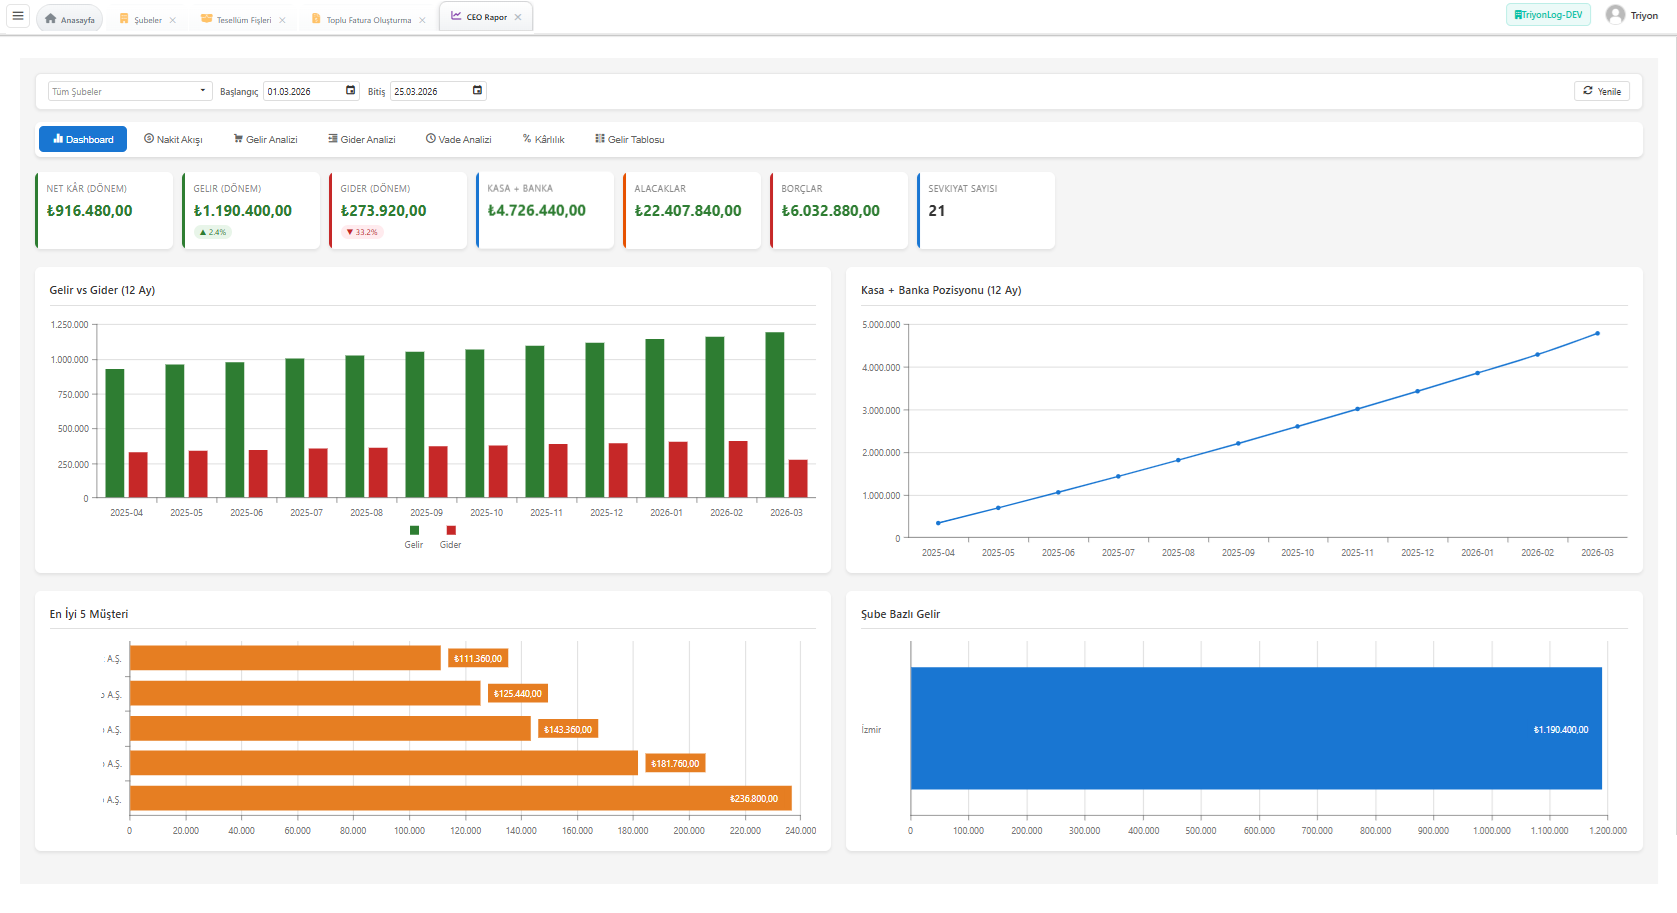Click the TriyonLog-DEV environment badge
1677x913 pixels.
tap(1547, 15)
